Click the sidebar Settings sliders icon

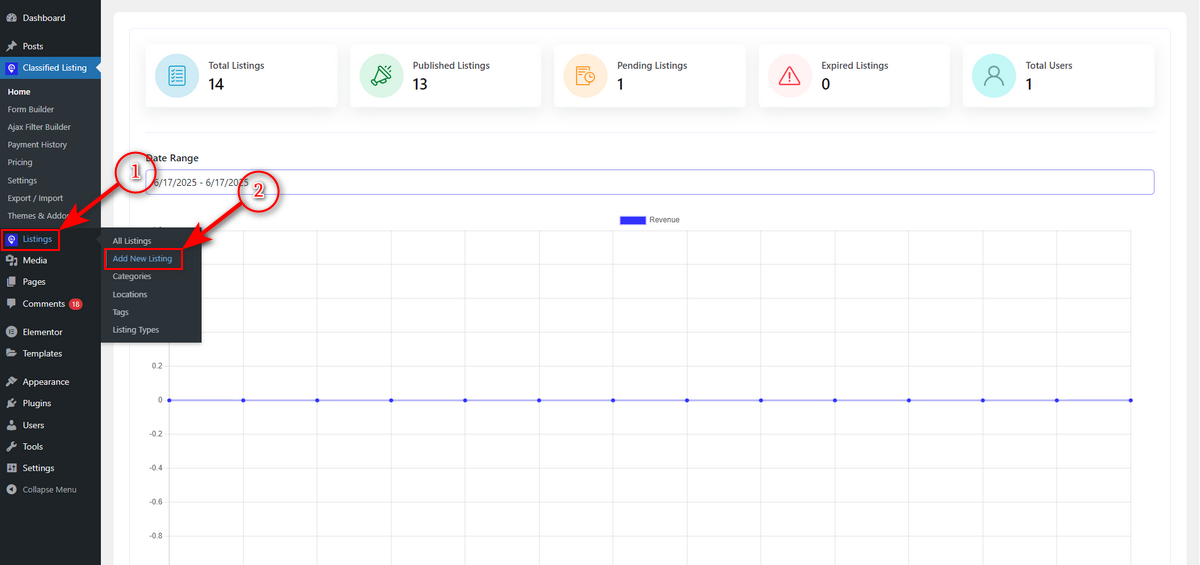tap(11, 468)
